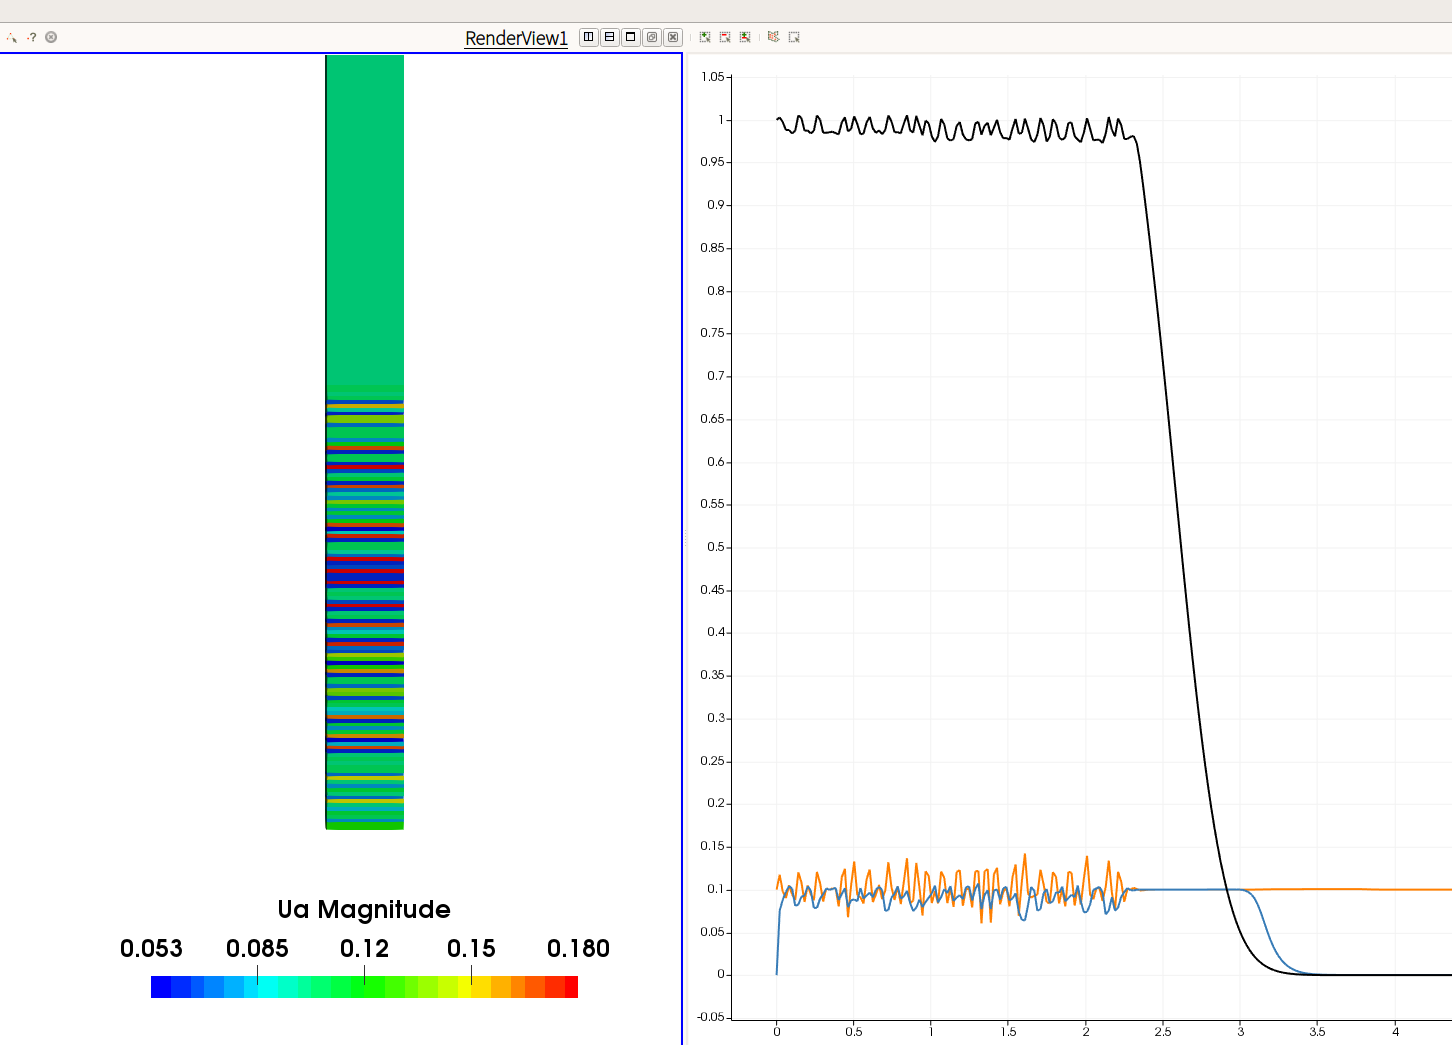
Task: Click the -0.05 tick label on the Y axis
Action: coord(711,1017)
